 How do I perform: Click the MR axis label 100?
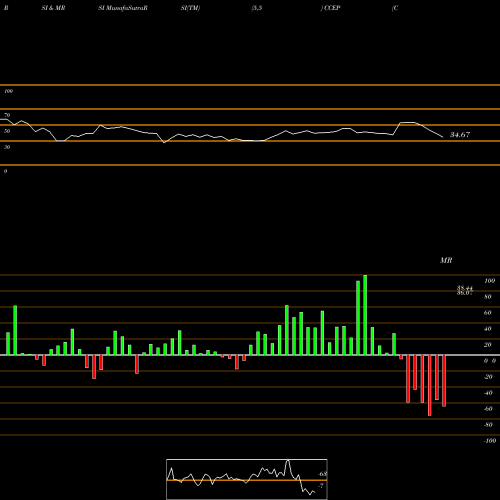pos(489,281)
